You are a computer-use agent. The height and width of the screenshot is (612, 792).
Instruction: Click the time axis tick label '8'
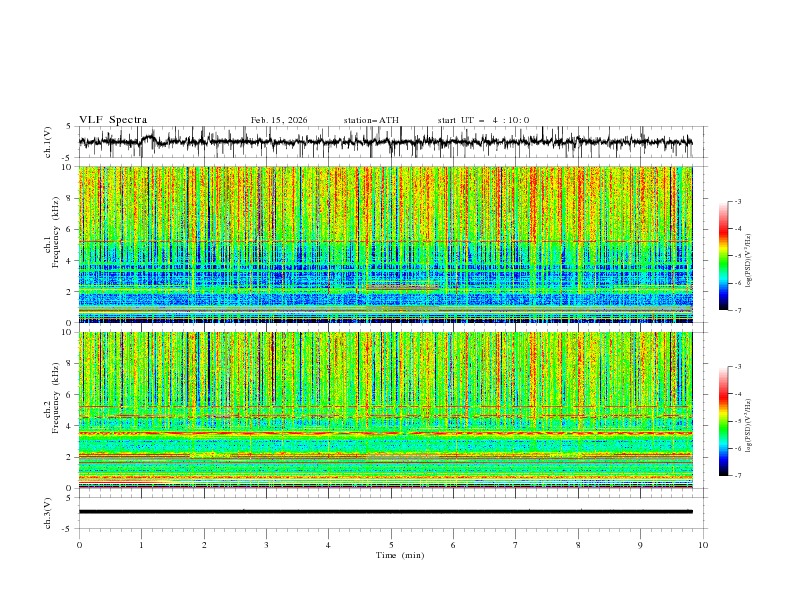[x=578, y=545]
